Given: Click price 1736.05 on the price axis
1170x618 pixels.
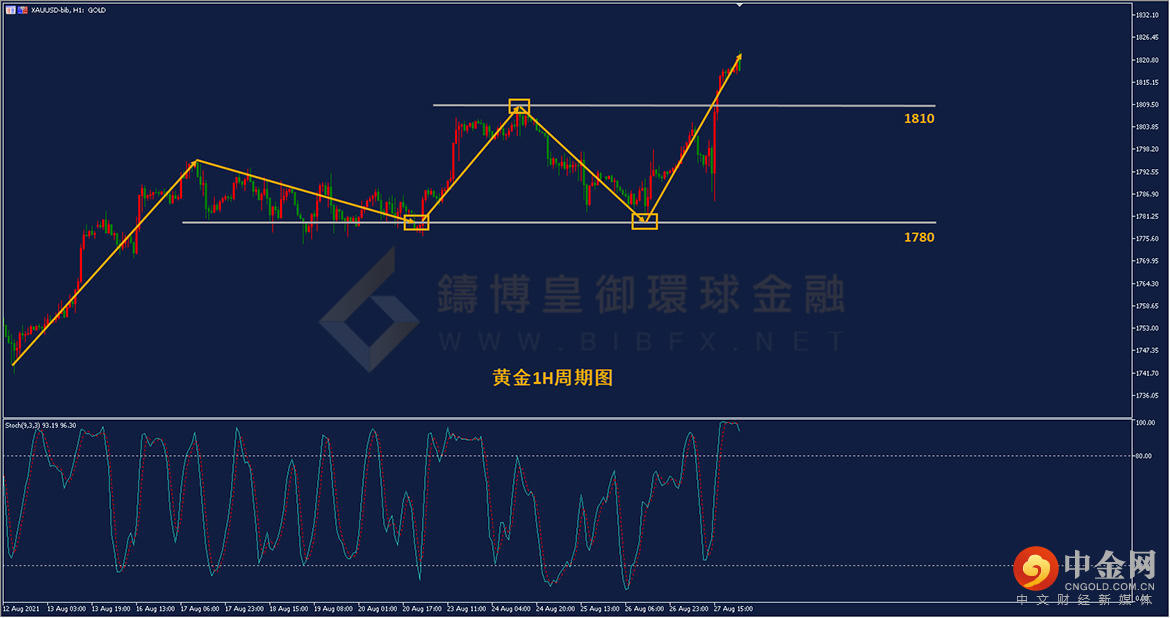Looking at the screenshot, I should click(x=1146, y=395).
